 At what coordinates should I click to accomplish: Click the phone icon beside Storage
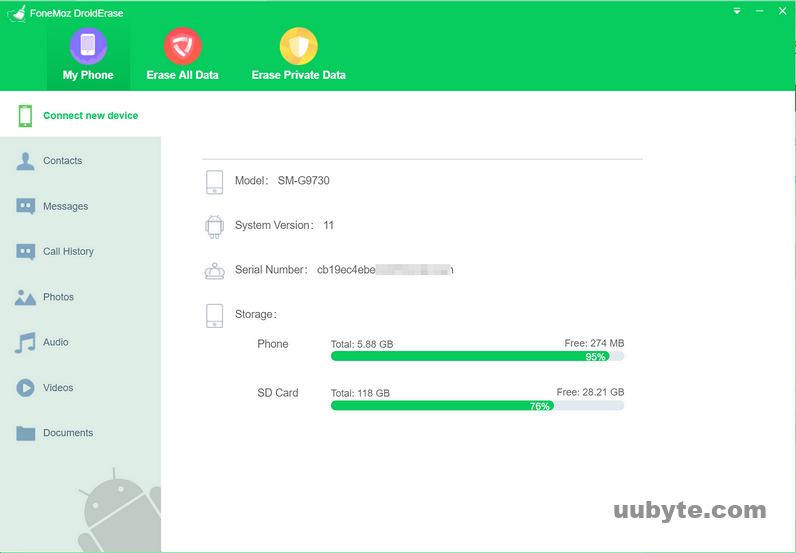point(214,316)
